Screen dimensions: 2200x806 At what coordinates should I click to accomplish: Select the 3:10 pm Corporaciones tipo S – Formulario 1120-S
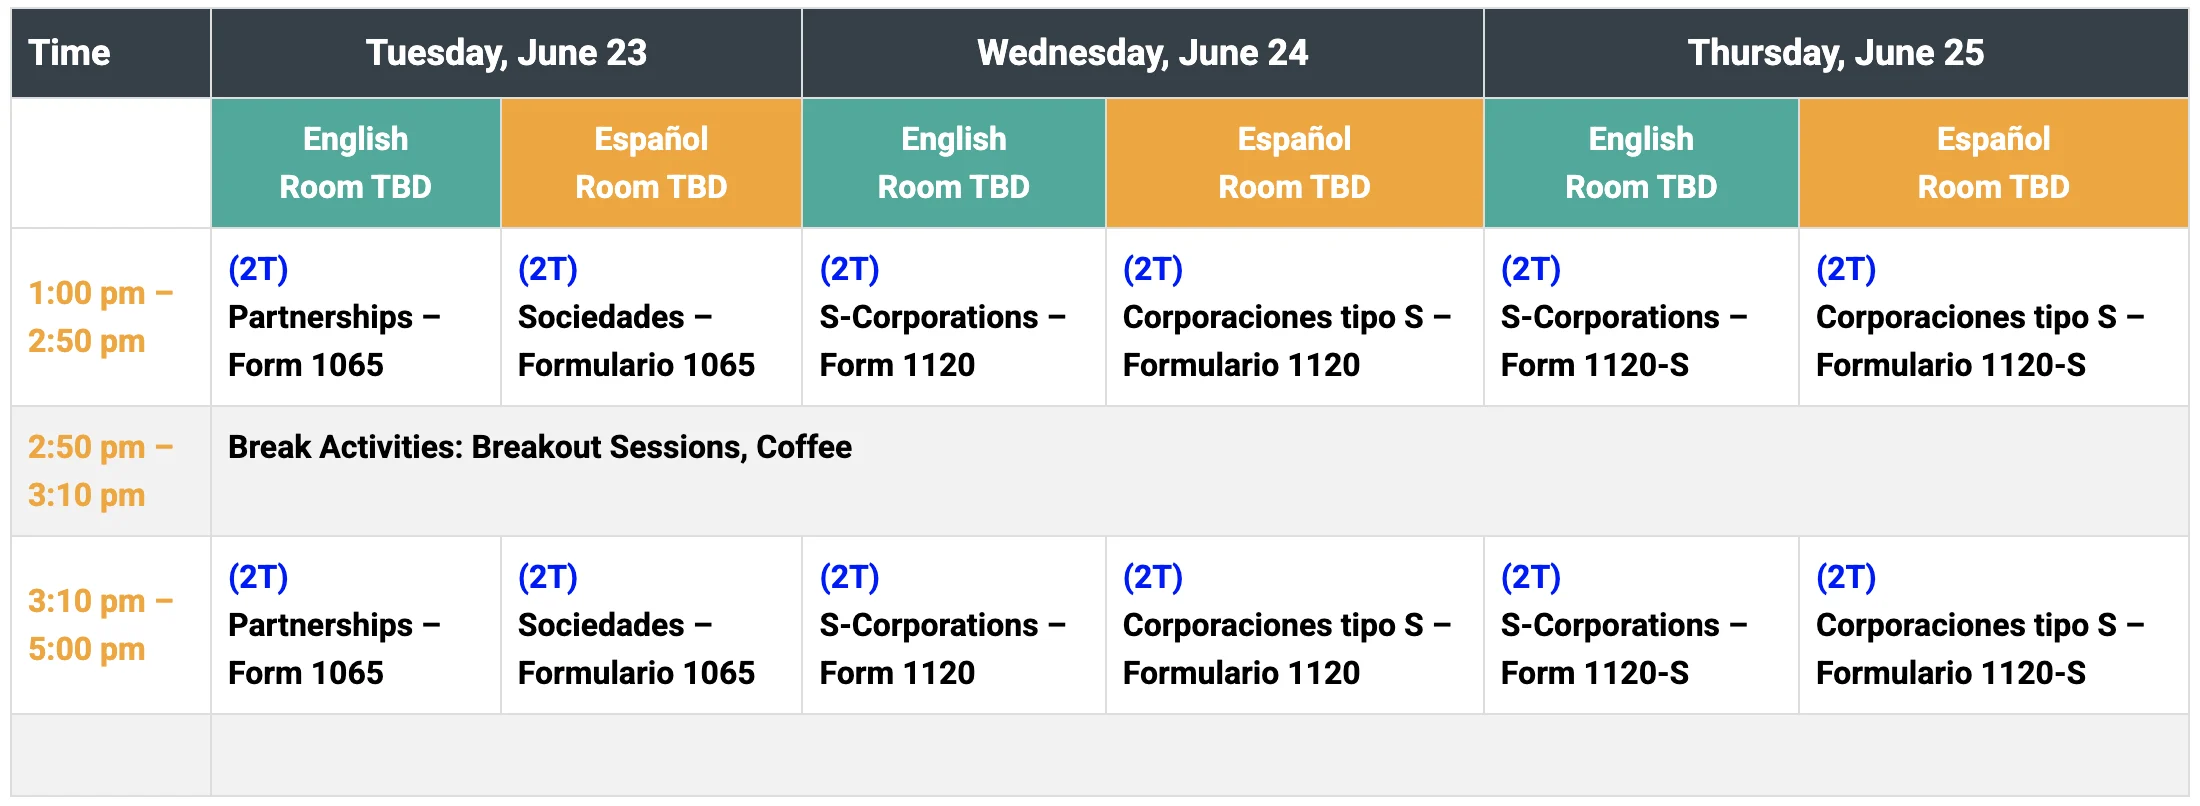click(x=1979, y=648)
